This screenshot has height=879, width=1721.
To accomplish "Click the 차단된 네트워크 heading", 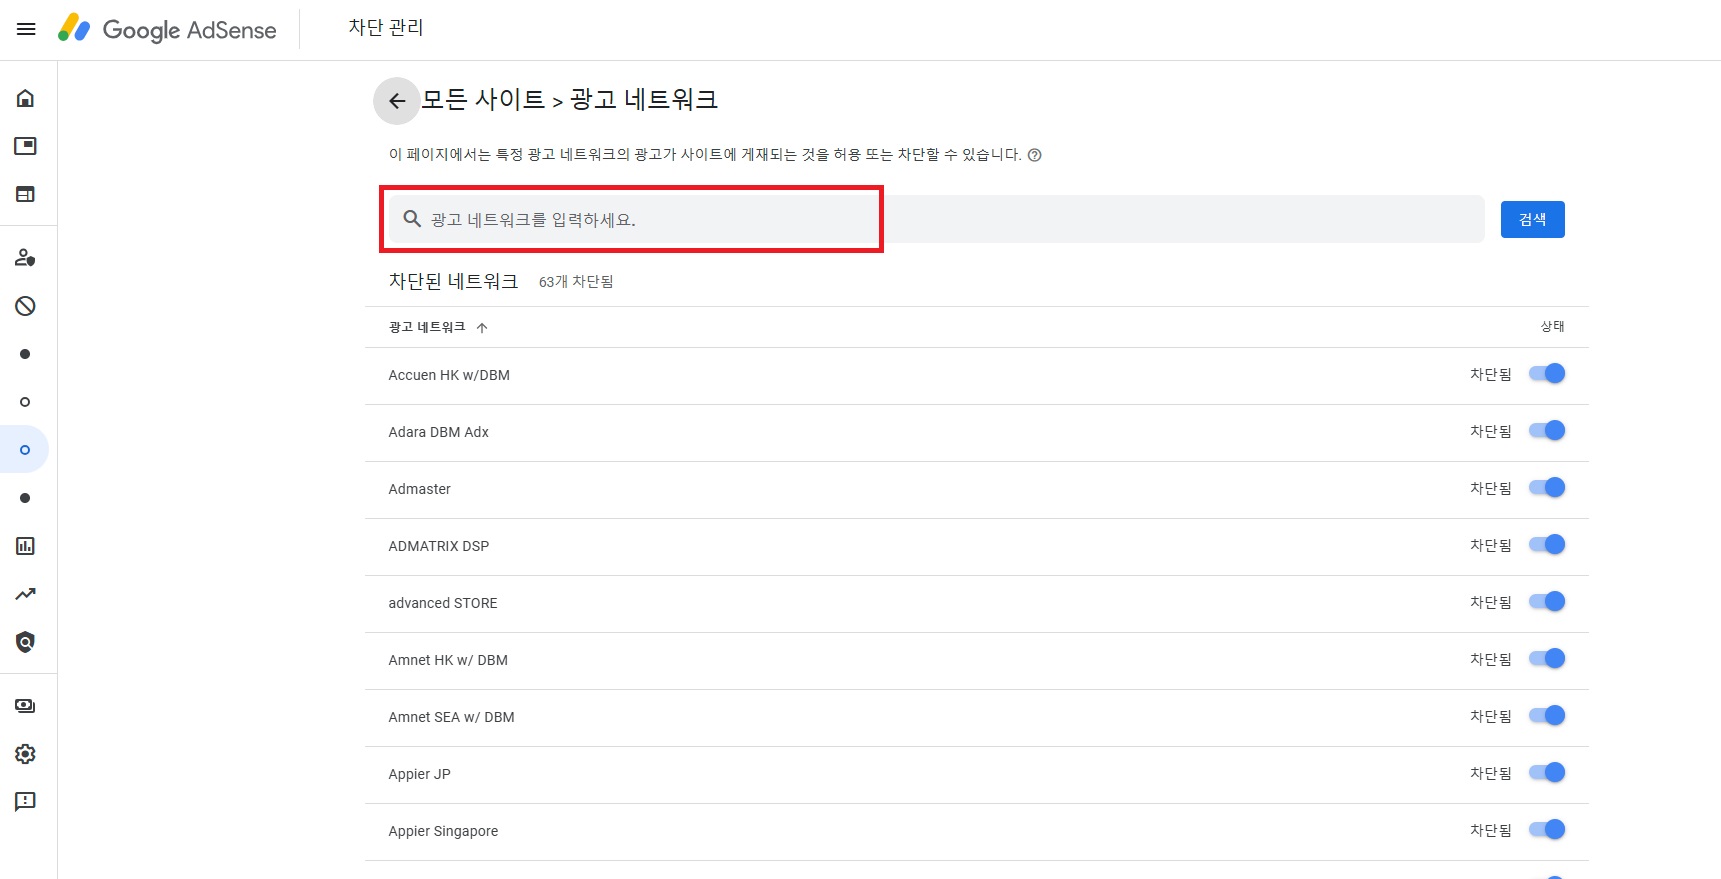I will point(453,281).
